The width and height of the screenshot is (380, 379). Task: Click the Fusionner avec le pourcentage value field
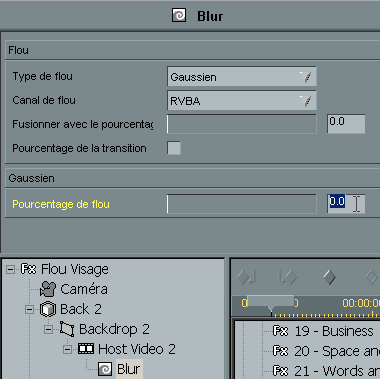[346, 124]
